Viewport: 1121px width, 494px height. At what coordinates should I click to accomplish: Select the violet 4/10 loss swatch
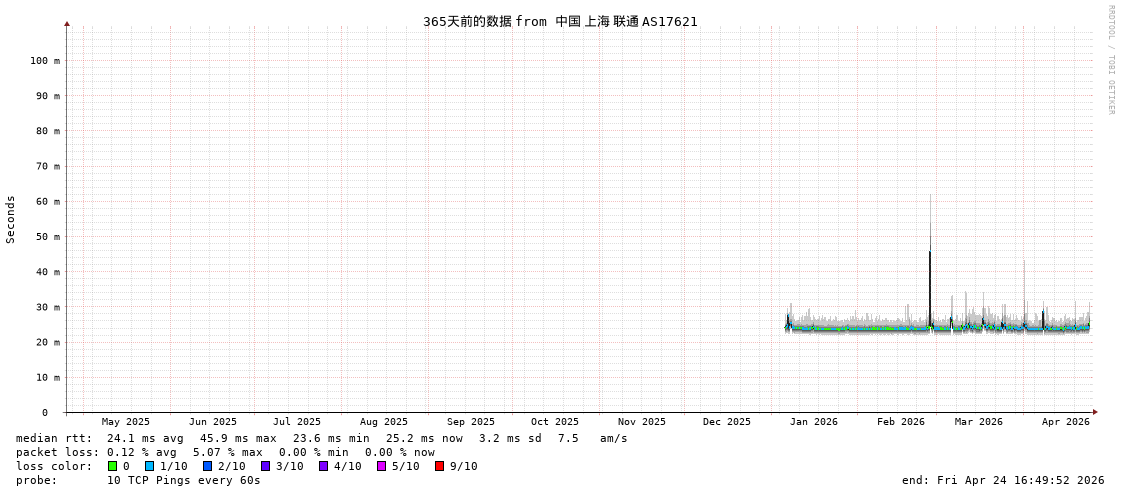click(x=323, y=466)
